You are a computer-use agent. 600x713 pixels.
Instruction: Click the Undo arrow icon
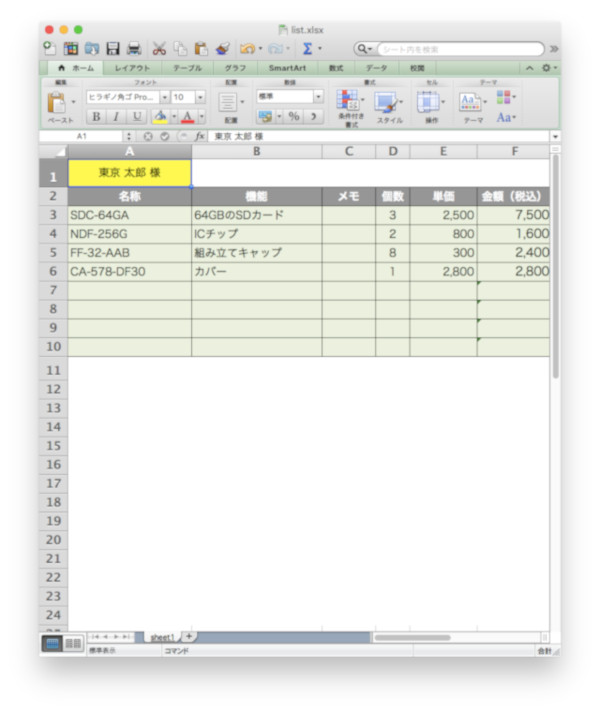247,48
